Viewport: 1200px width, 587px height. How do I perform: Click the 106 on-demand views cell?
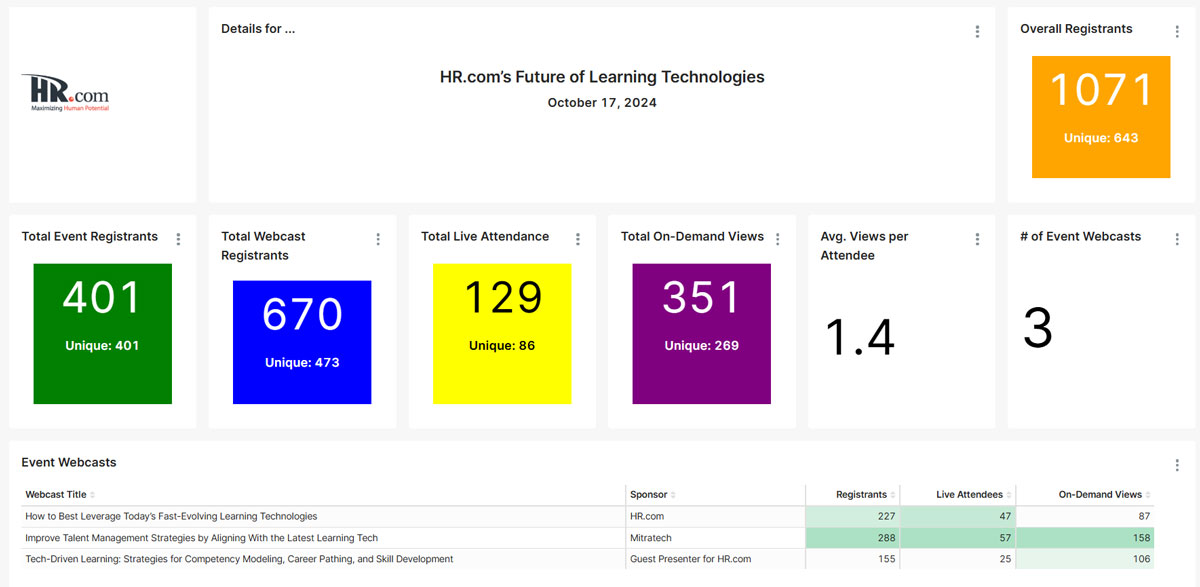click(x=1085, y=559)
